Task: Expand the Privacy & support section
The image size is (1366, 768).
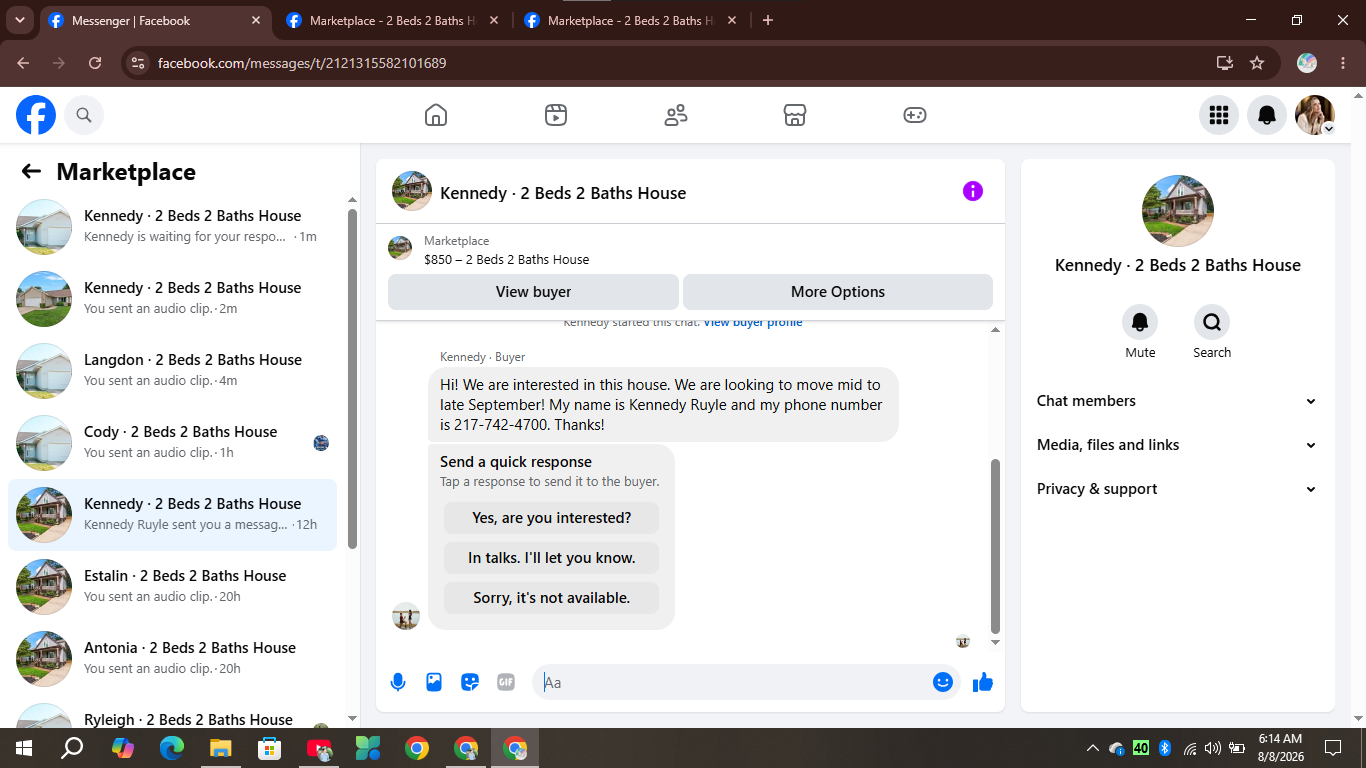Action: (1178, 489)
